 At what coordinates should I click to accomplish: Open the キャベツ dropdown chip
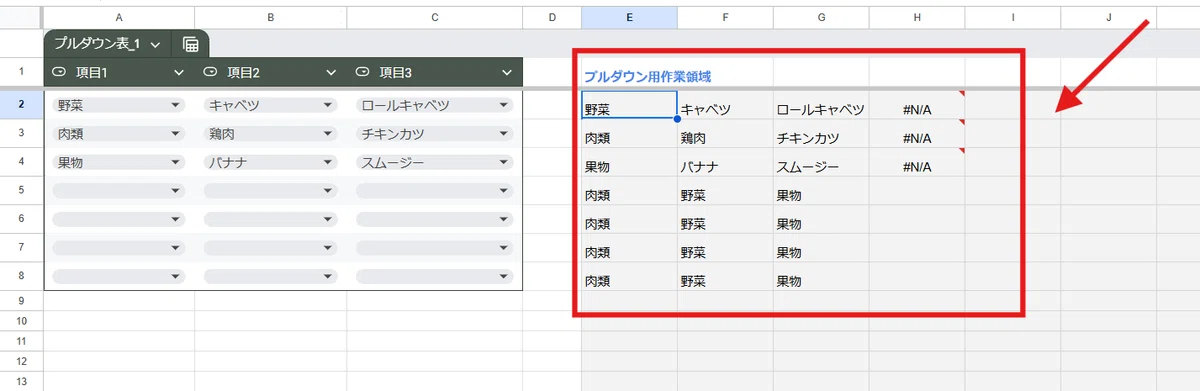click(x=271, y=104)
